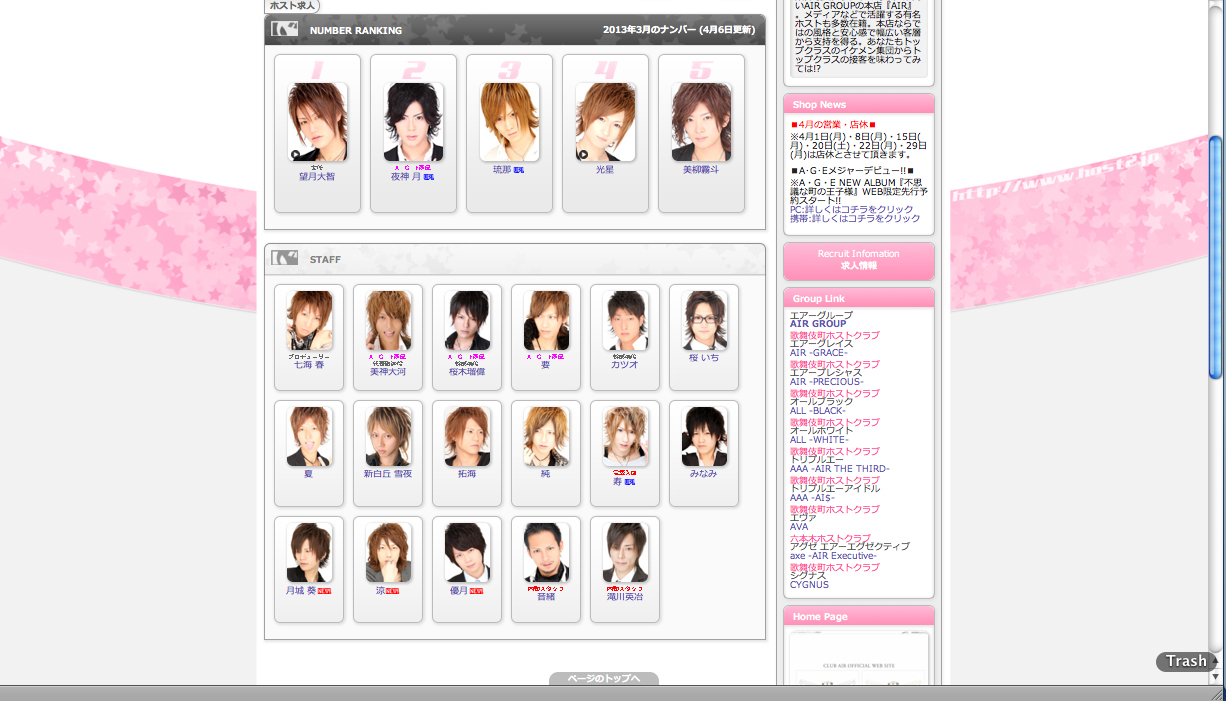Screen dimensions: 1226x701
Task: Click the blue badge icon beside 琉那
Action: pyautogui.click(x=519, y=170)
